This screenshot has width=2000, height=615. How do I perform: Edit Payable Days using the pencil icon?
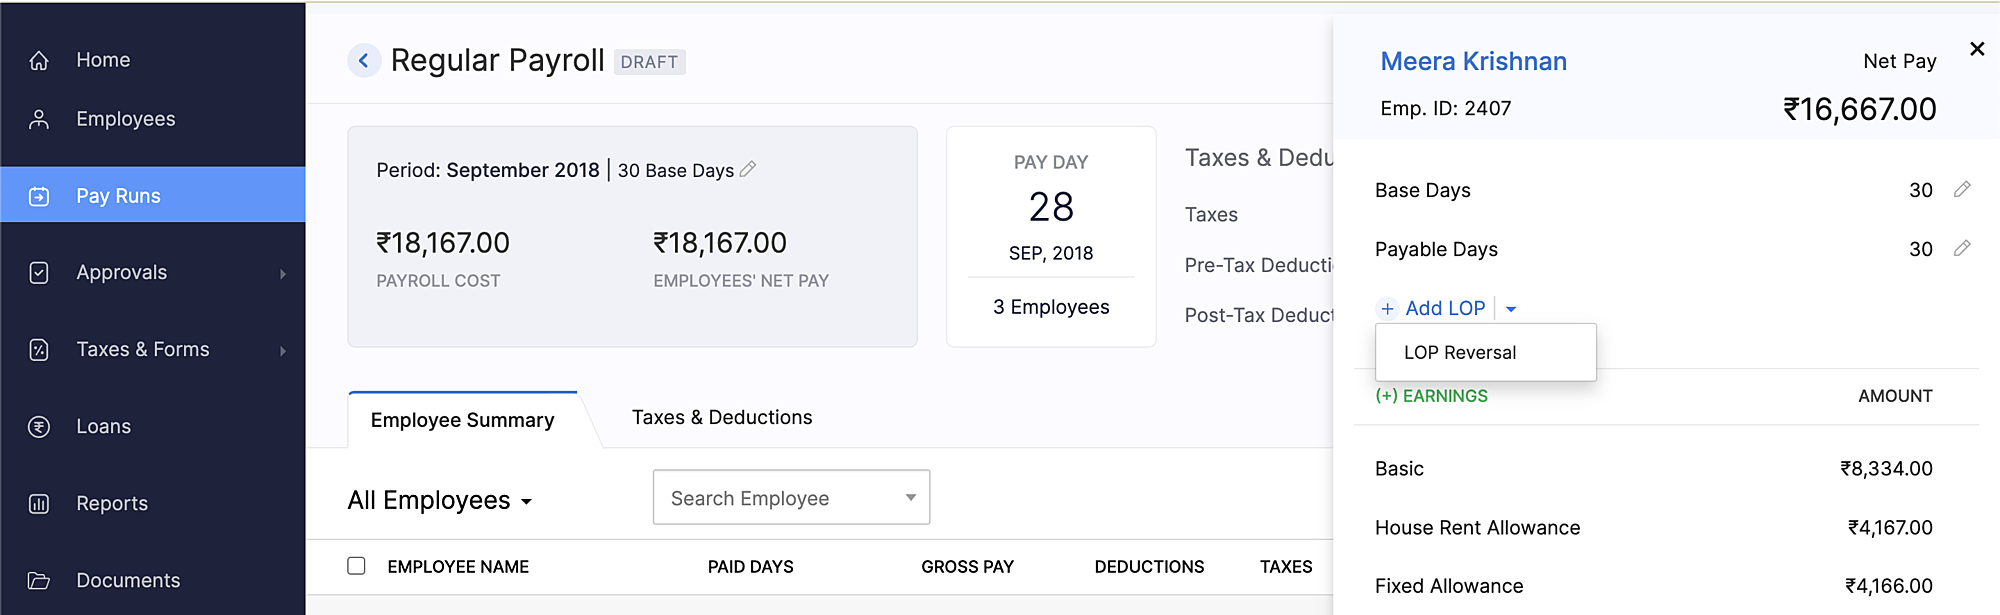coord(1962,248)
